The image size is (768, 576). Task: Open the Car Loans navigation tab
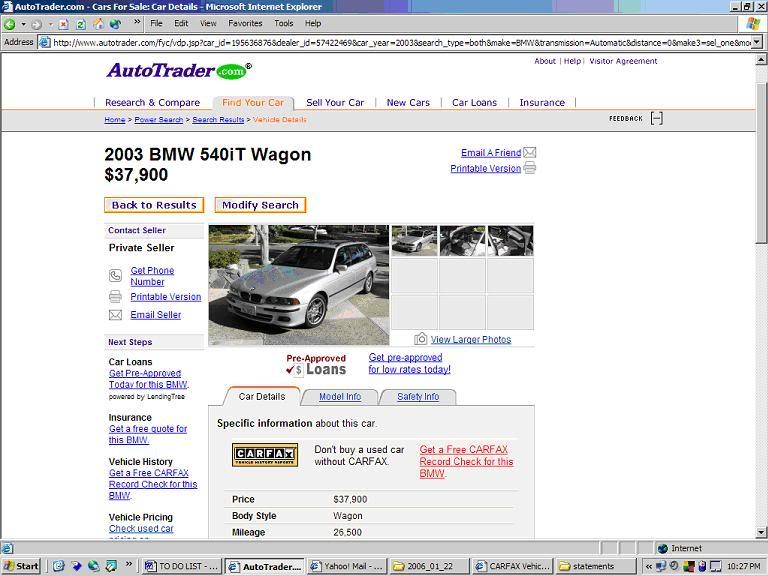coord(474,103)
